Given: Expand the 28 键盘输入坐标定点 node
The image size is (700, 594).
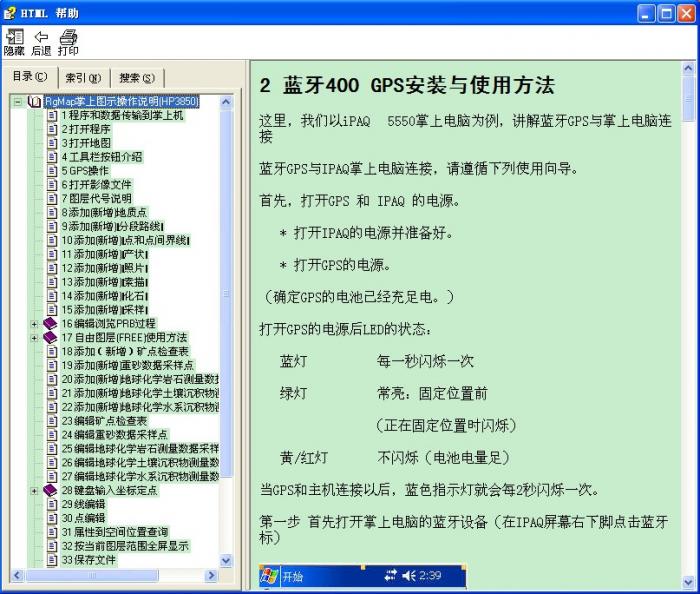Looking at the screenshot, I should (34, 491).
